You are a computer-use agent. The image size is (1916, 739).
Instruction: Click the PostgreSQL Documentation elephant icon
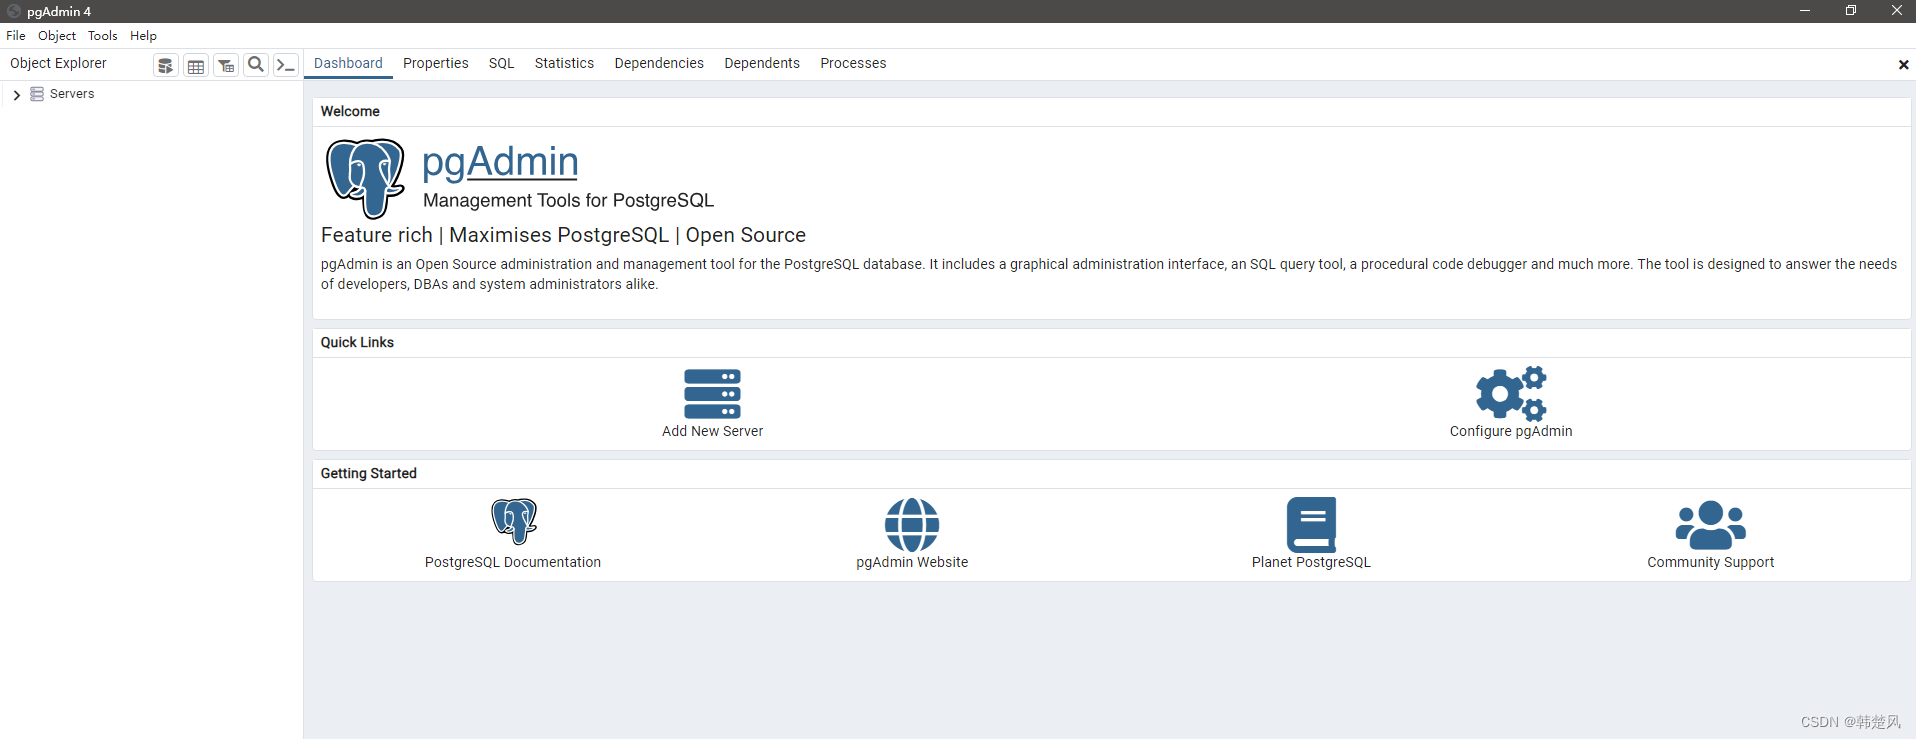click(514, 522)
